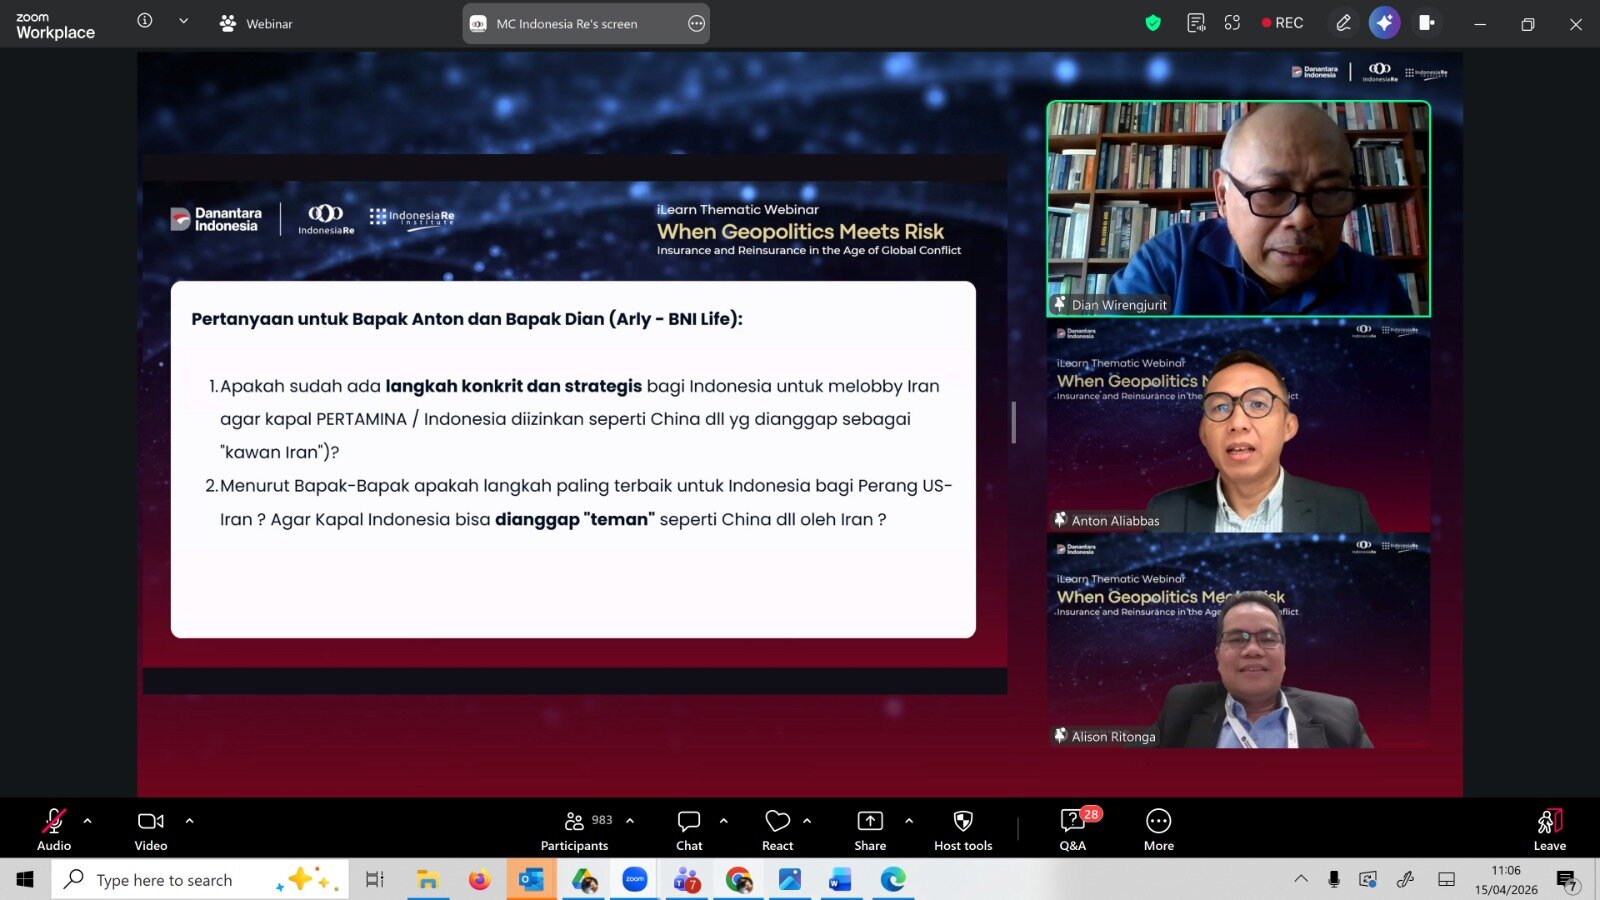Open Windows Task View
This screenshot has width=1600, height=900.
point(374,879)
